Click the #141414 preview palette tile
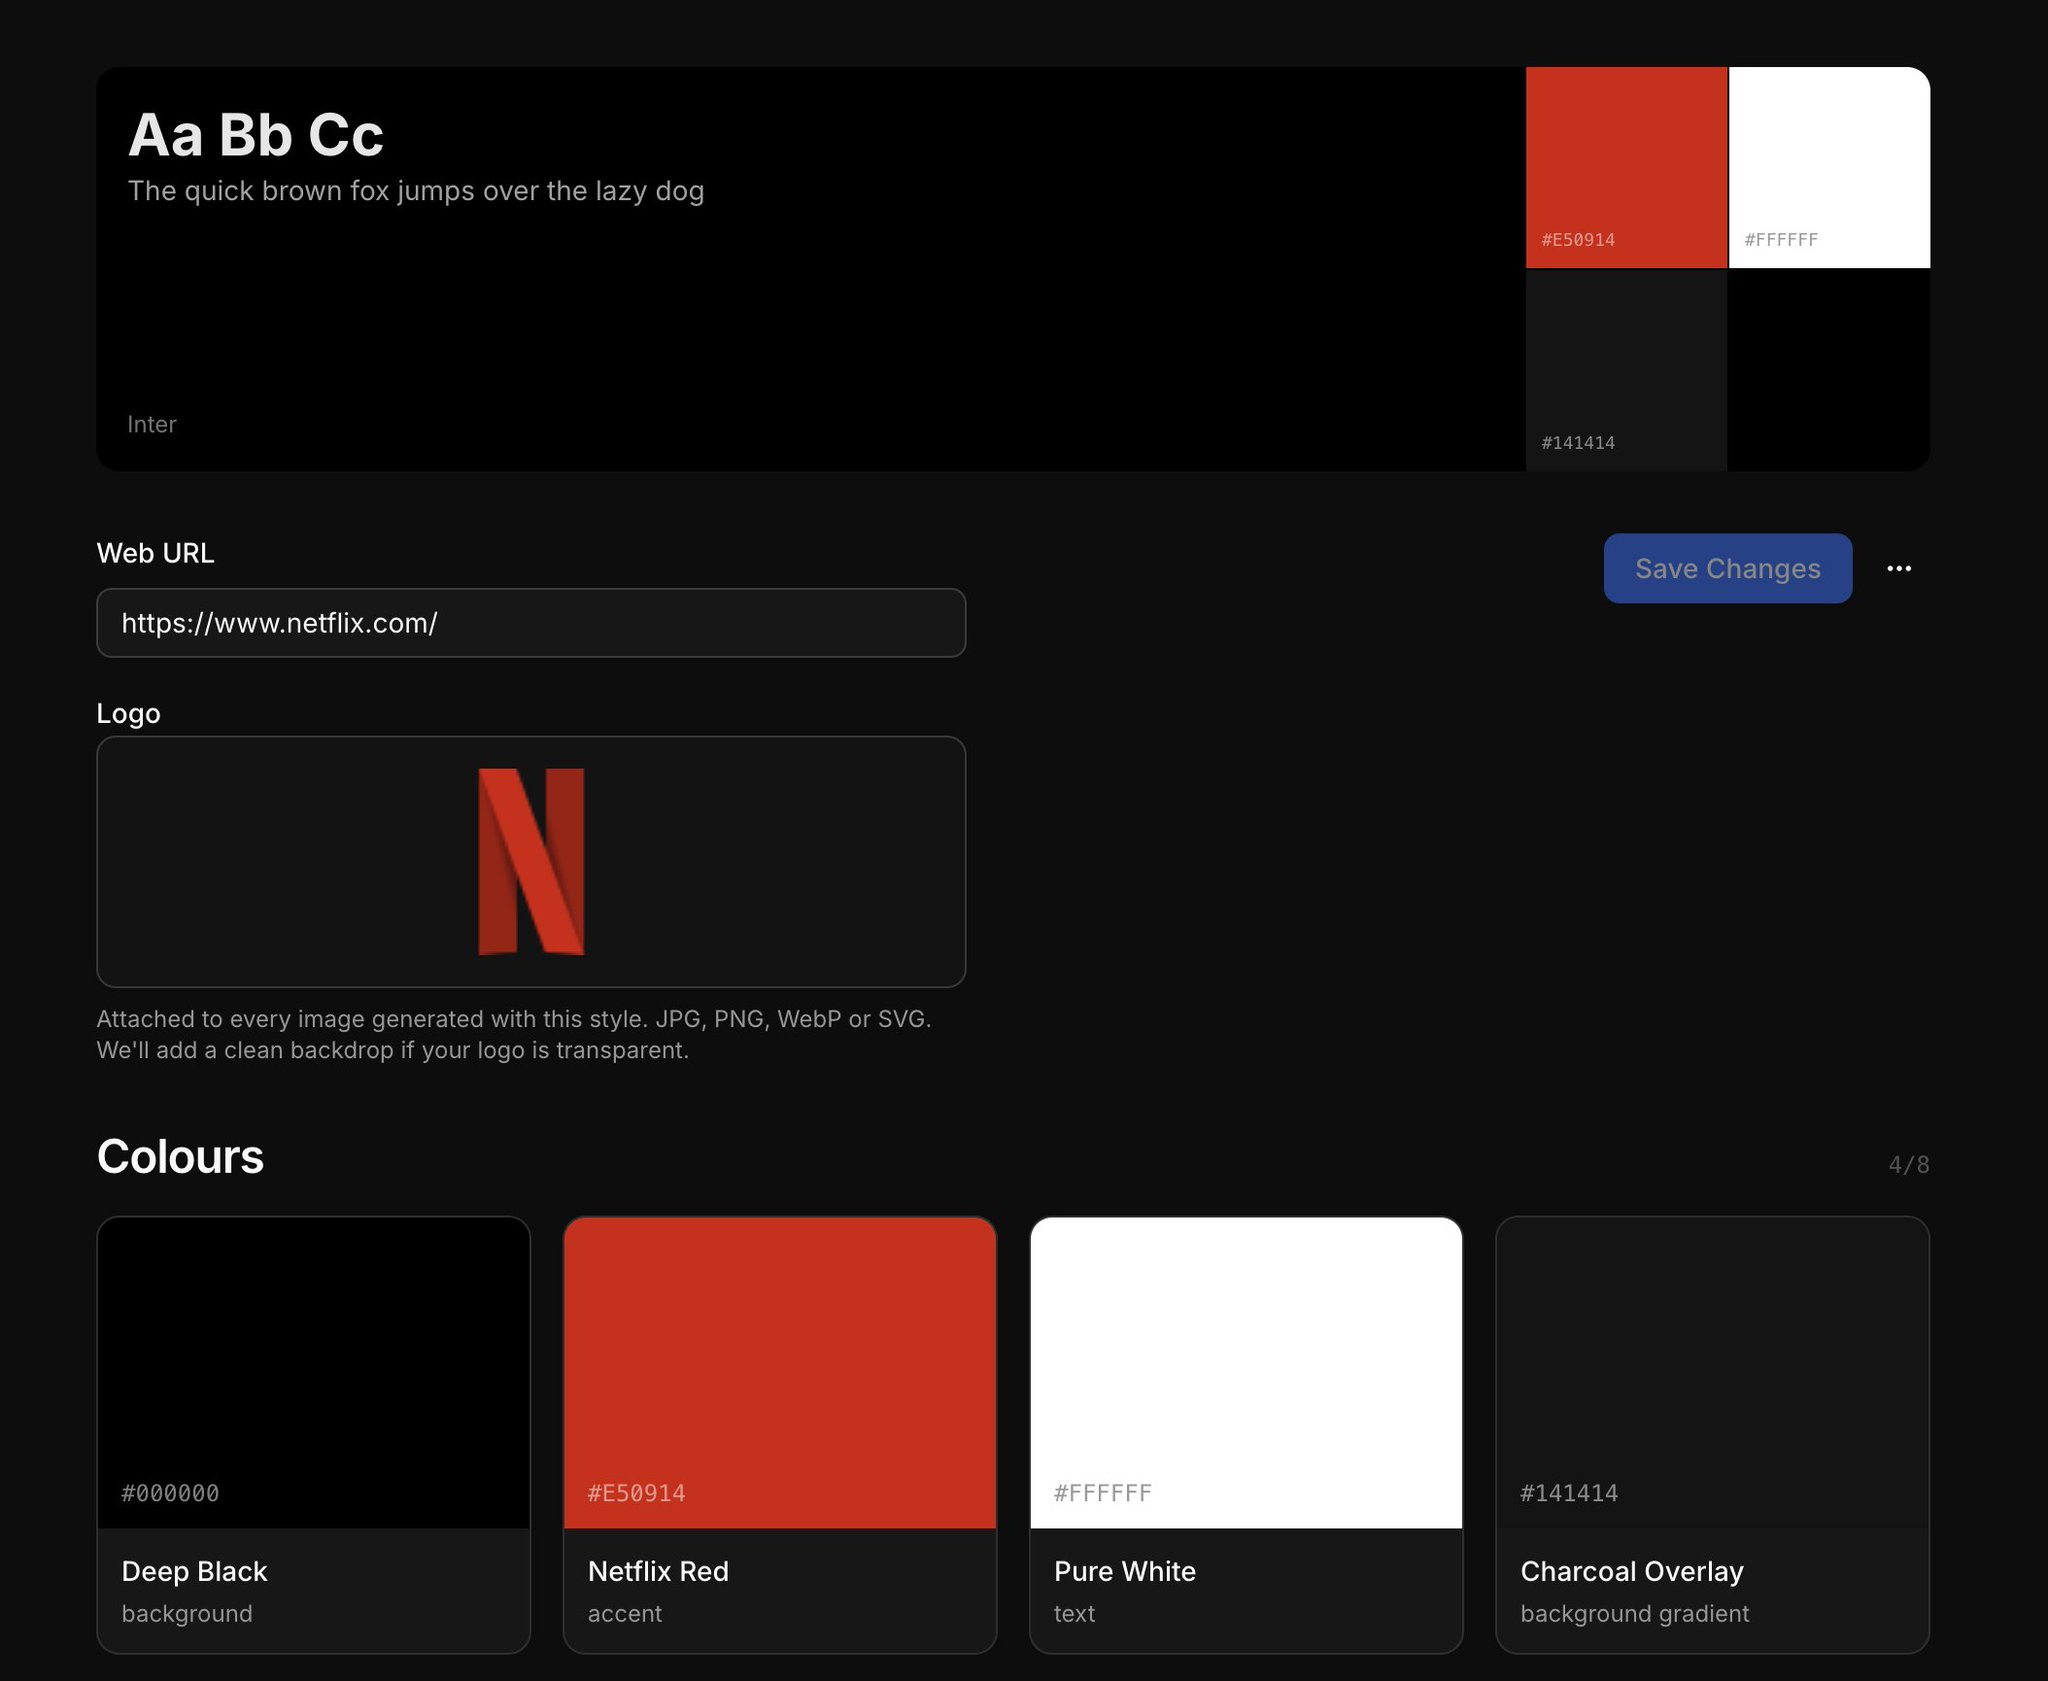The width and height of the screenshot is (2048, 1681). pyautogui.click(x=1626, y=370)
